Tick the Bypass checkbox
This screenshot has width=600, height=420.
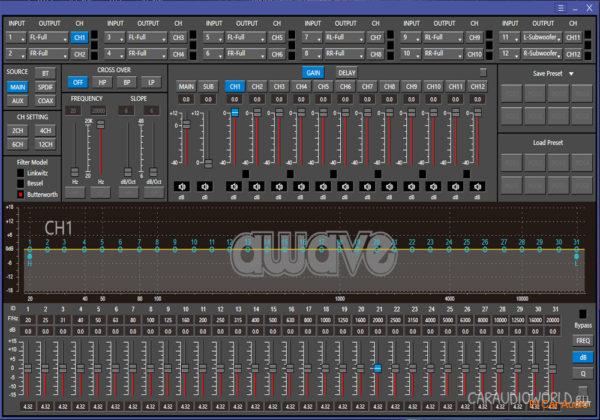pyautogui.click(x=583, y=314)
